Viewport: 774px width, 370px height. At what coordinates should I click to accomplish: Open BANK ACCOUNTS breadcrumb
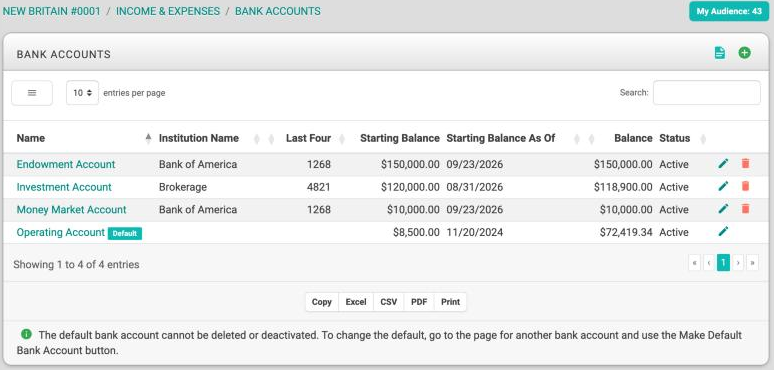coord(277,11)
